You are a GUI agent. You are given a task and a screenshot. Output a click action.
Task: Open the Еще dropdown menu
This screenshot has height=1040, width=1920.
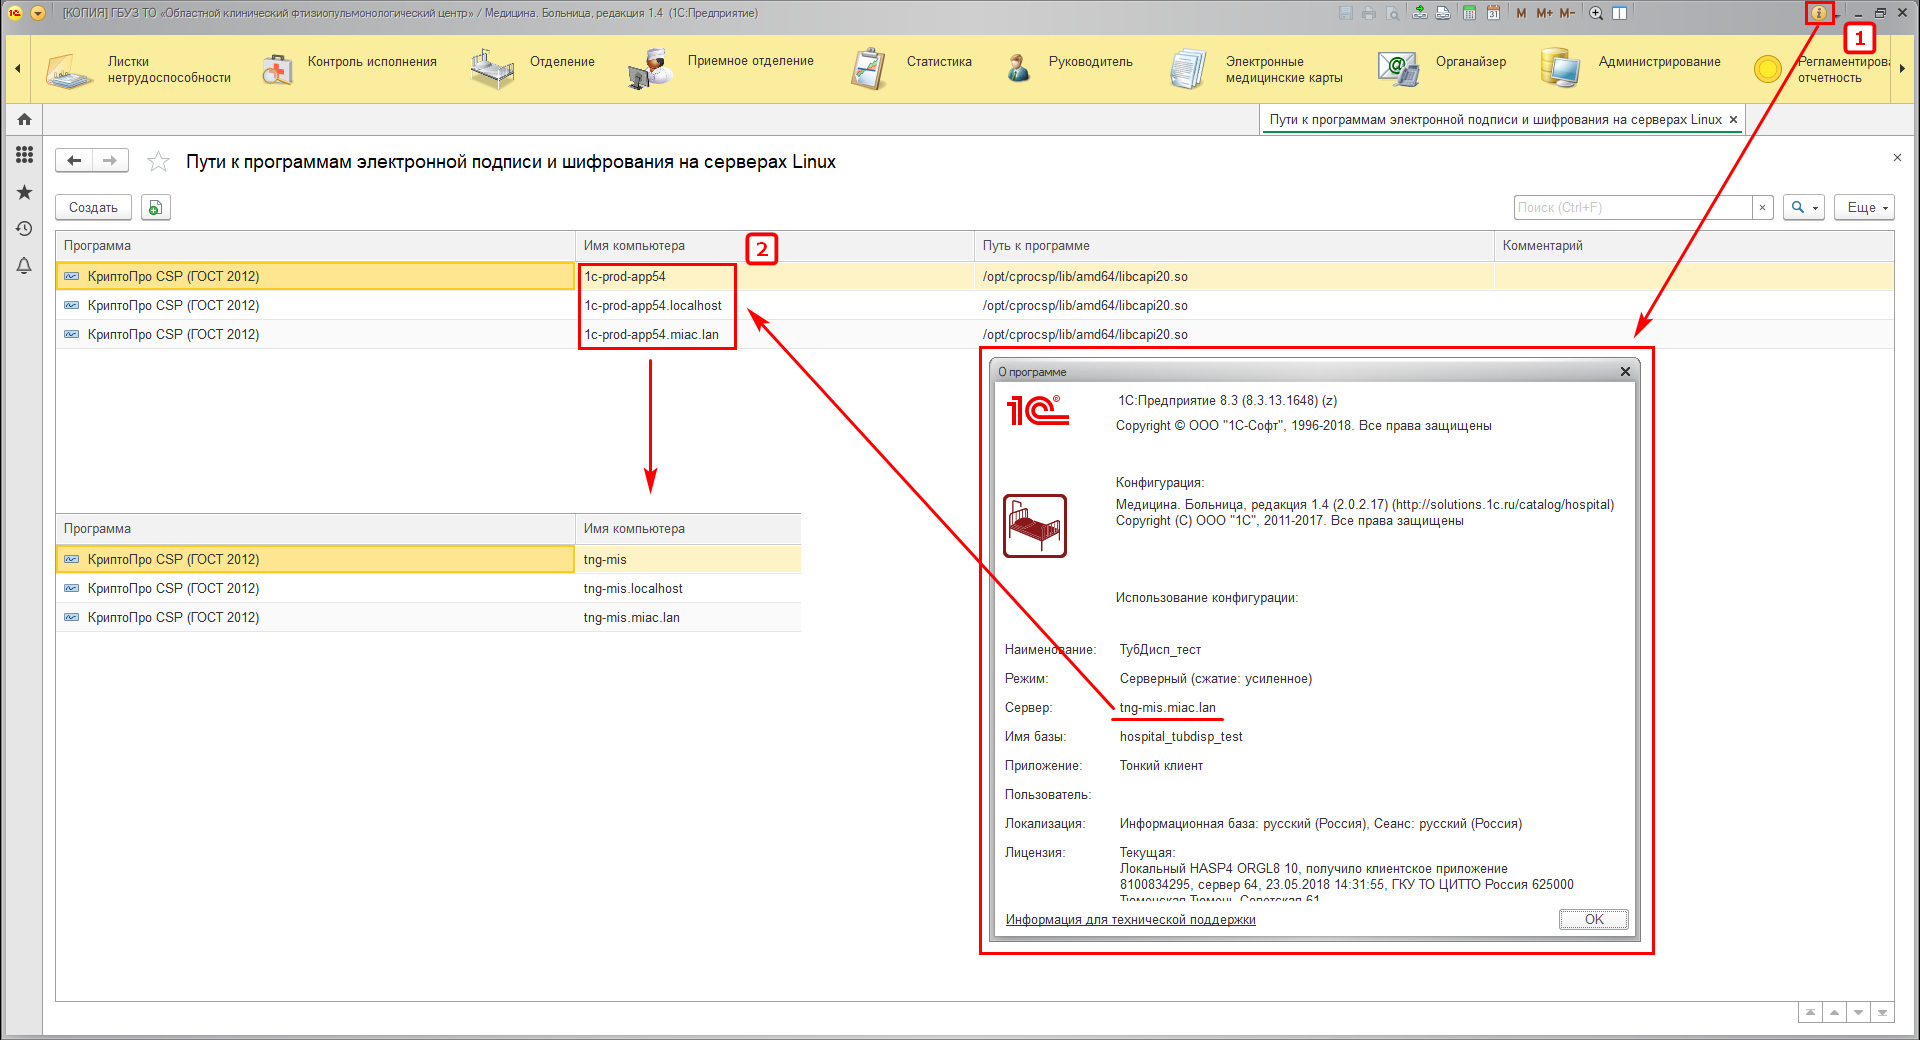point(1865,207)
